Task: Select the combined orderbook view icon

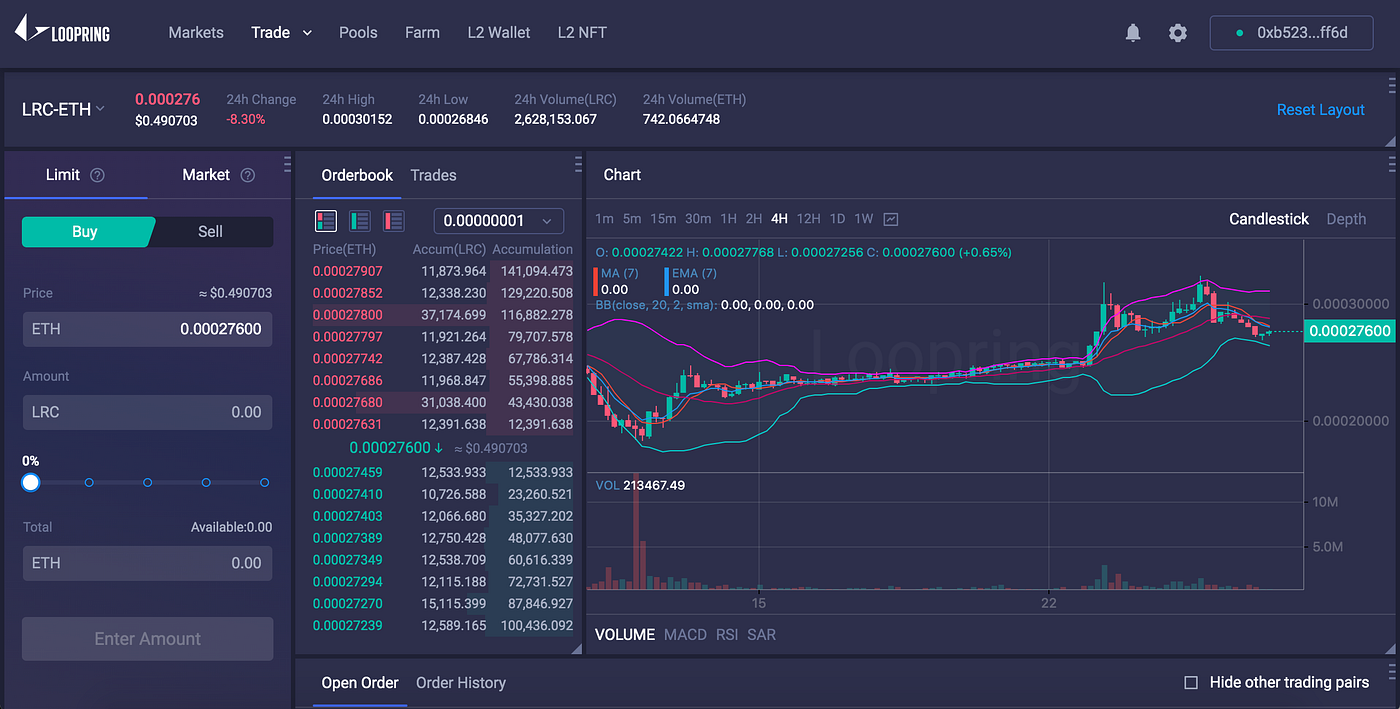Action: pyautogui.click(x=326, y=220)
